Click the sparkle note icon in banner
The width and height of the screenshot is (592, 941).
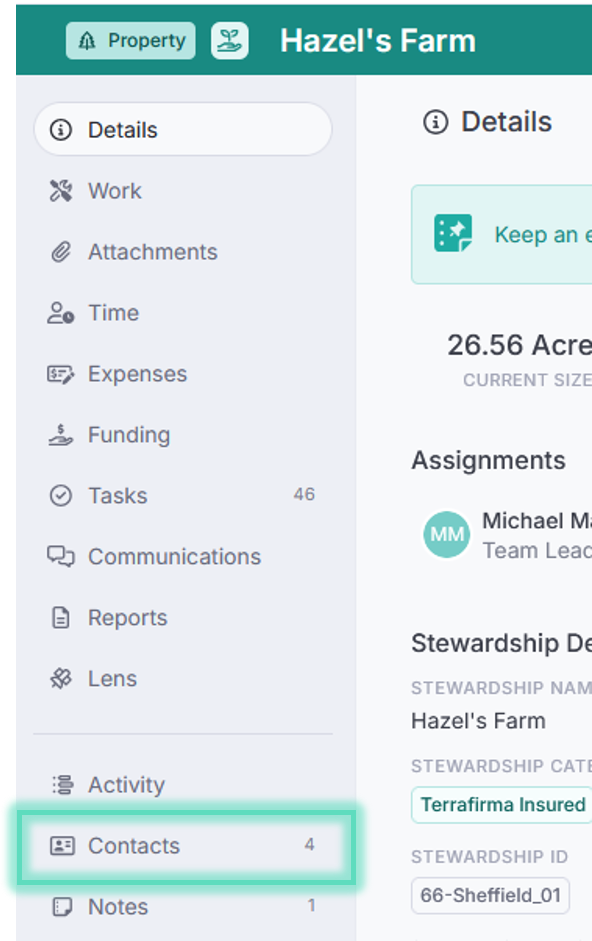pyautogui.click(x=453, y=233)
